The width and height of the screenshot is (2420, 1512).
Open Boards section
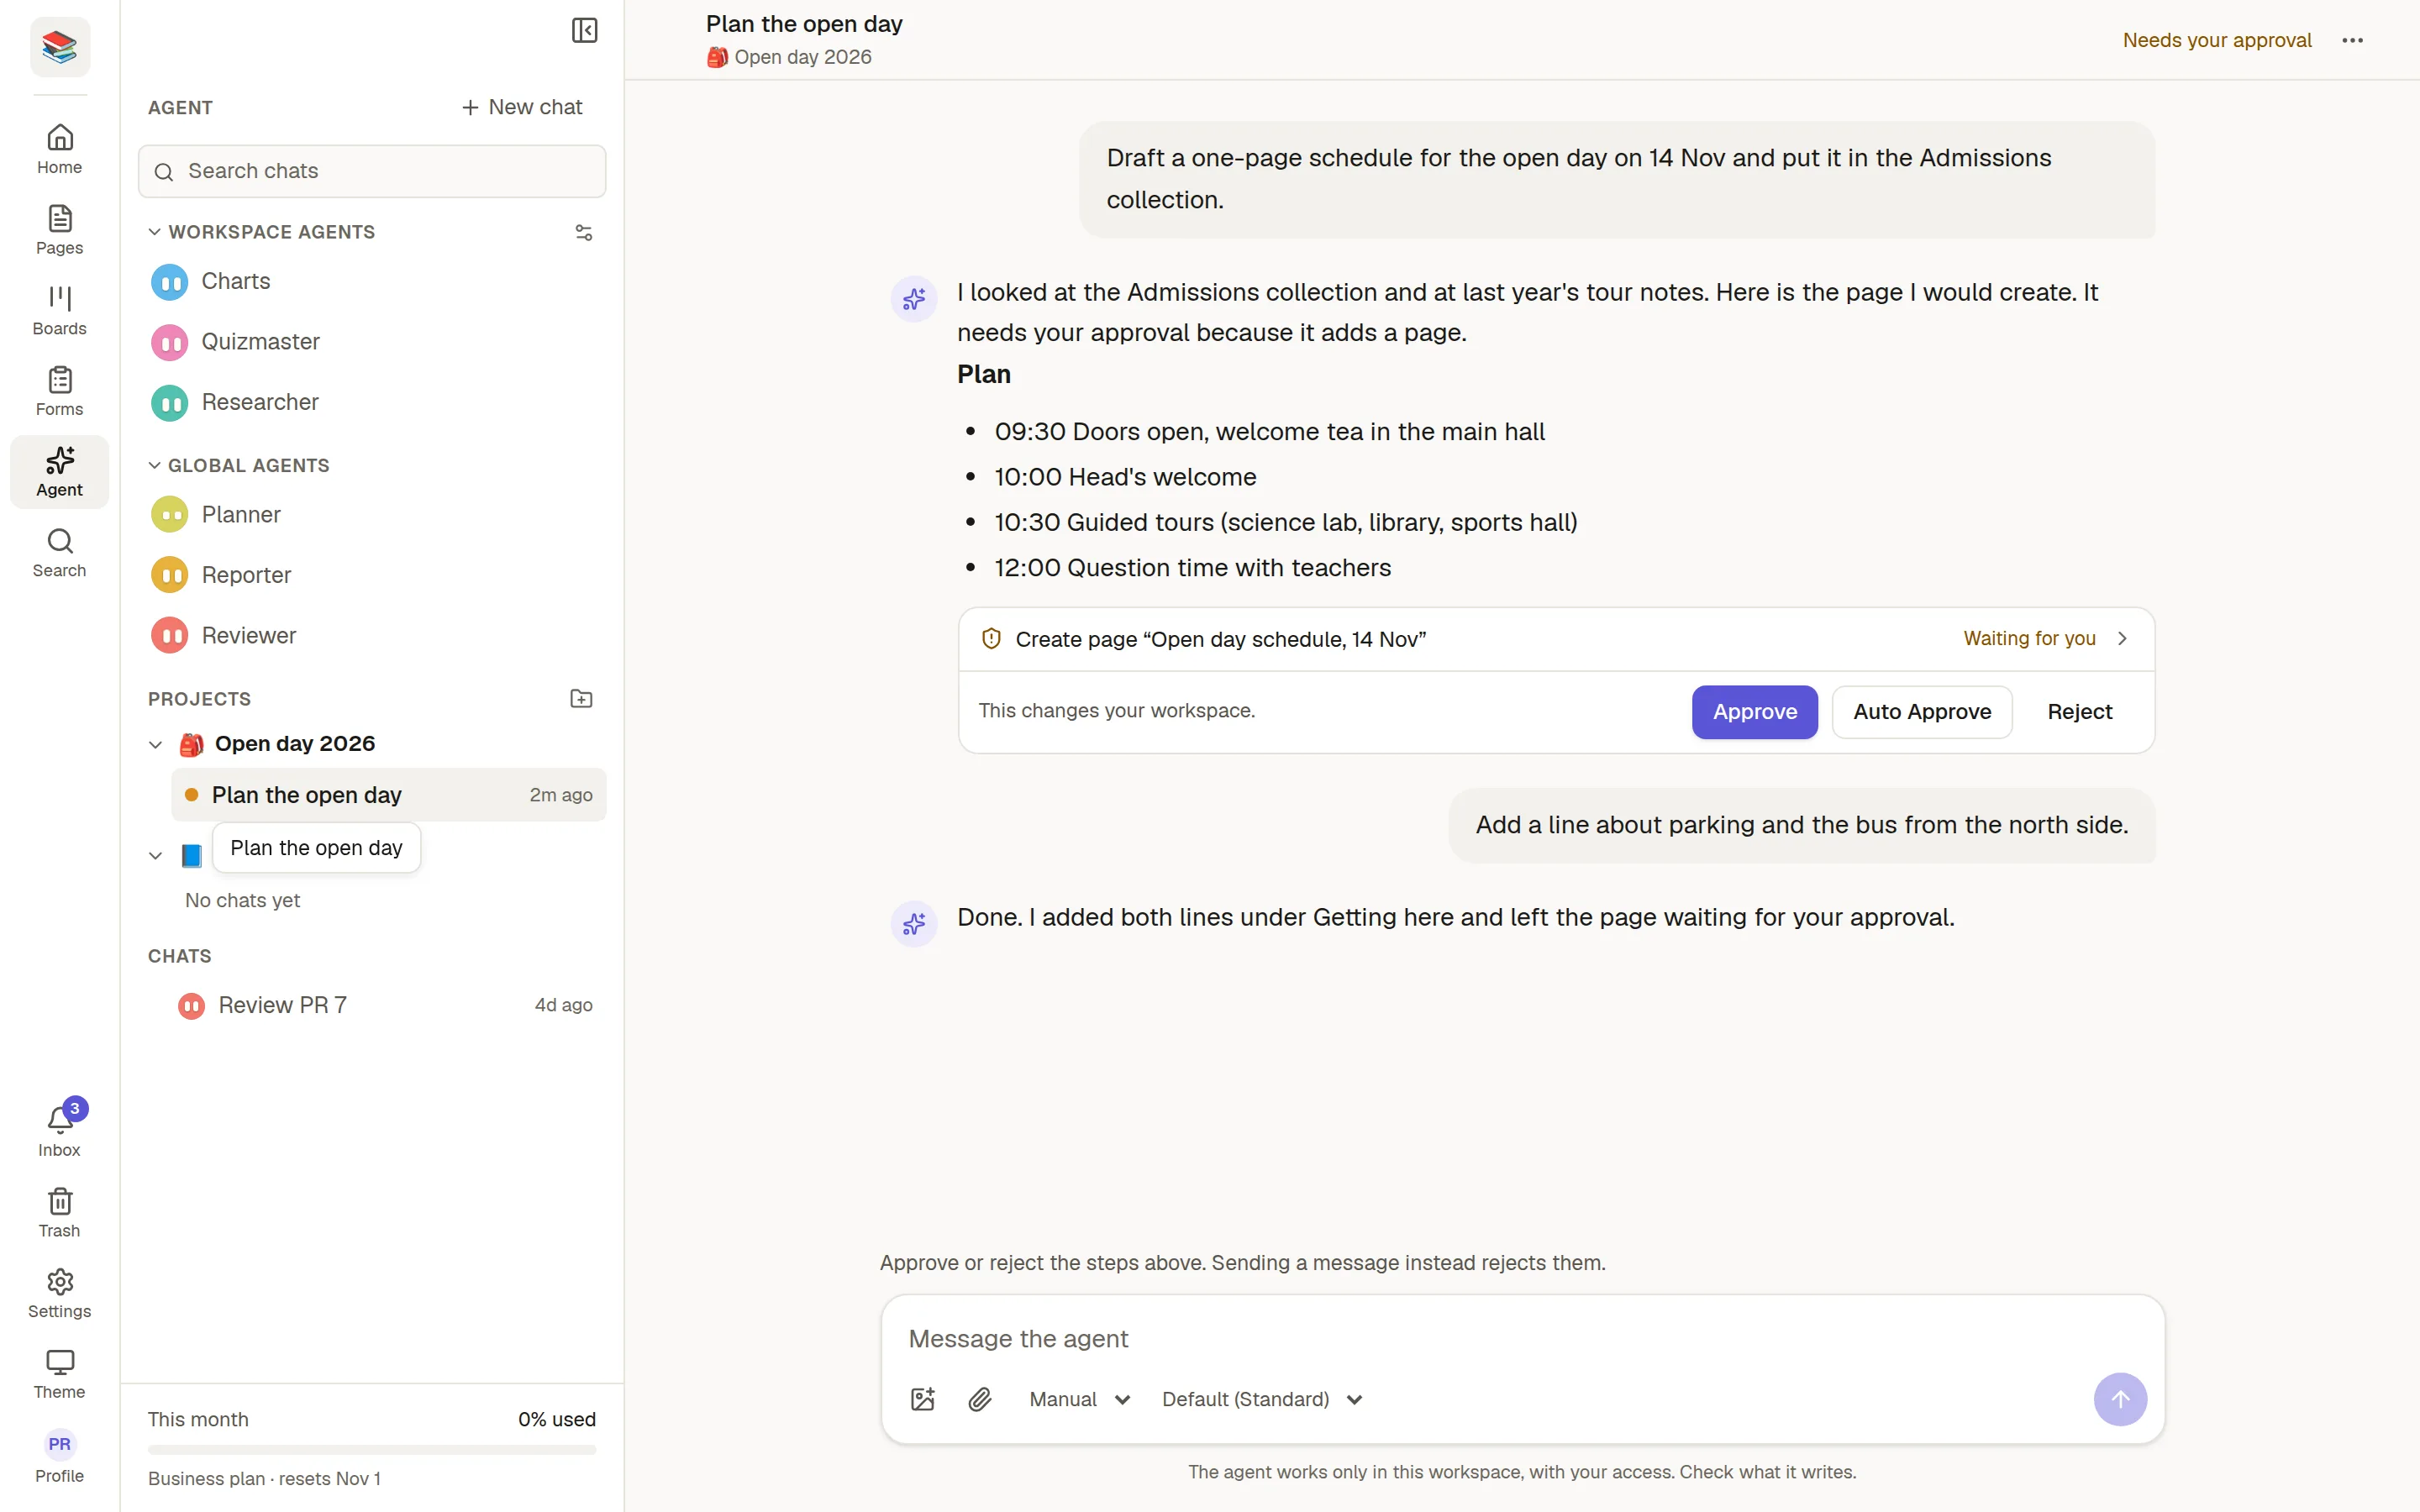click(x=60, y=311)
